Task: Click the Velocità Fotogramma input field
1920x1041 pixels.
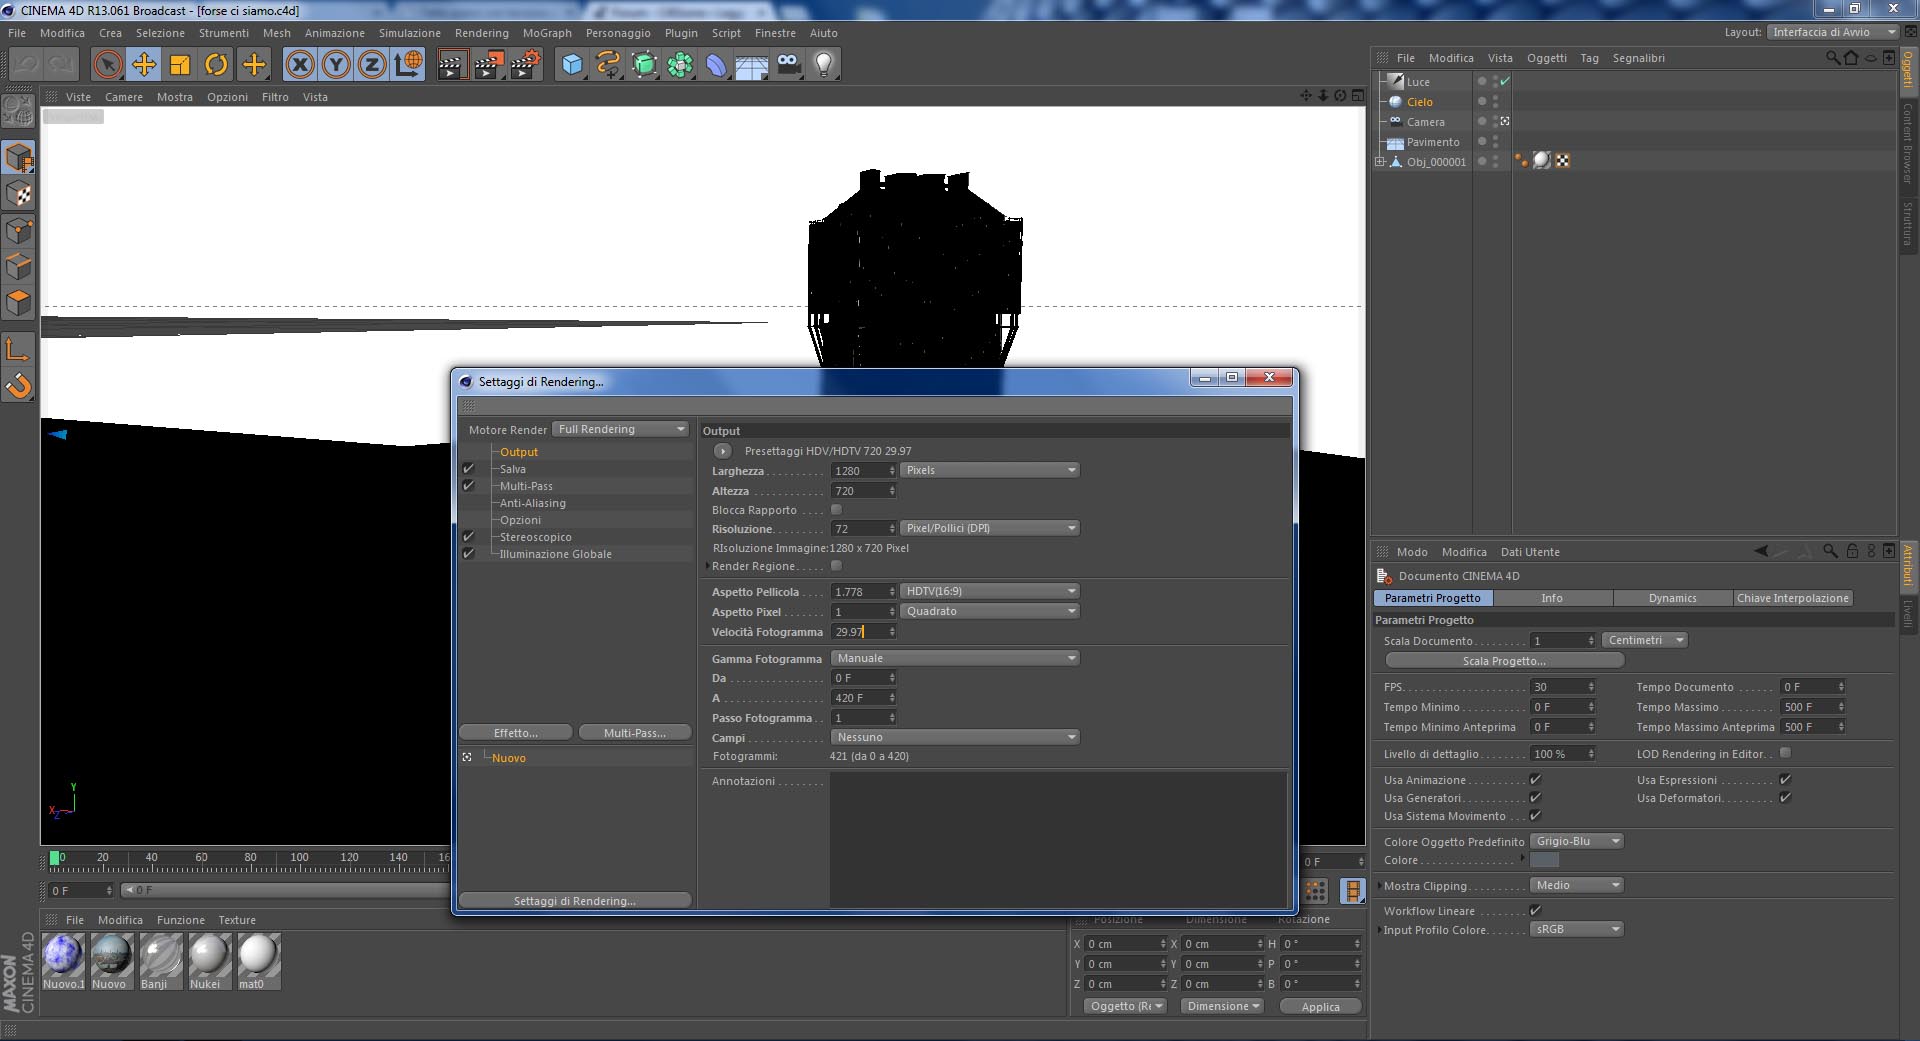Action: tap(863, 632)
